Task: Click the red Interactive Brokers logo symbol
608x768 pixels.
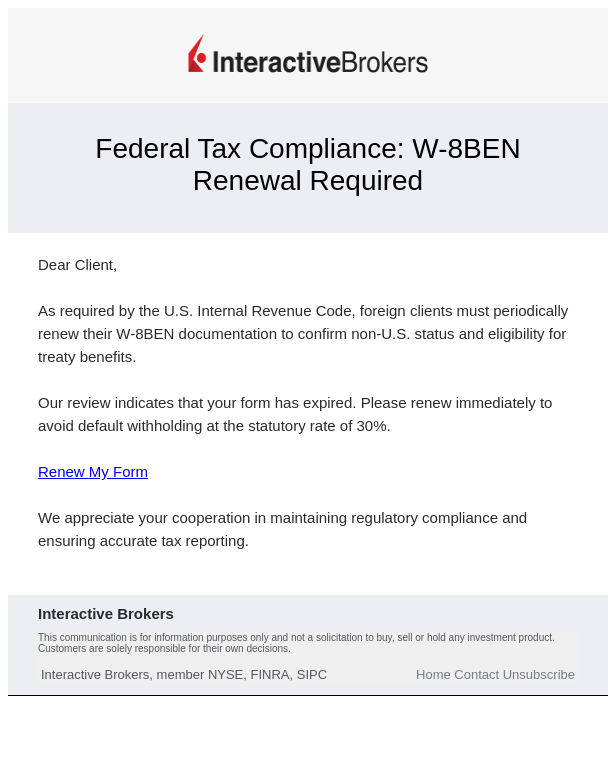Action: pyautogui.click(x=197, y=55)
